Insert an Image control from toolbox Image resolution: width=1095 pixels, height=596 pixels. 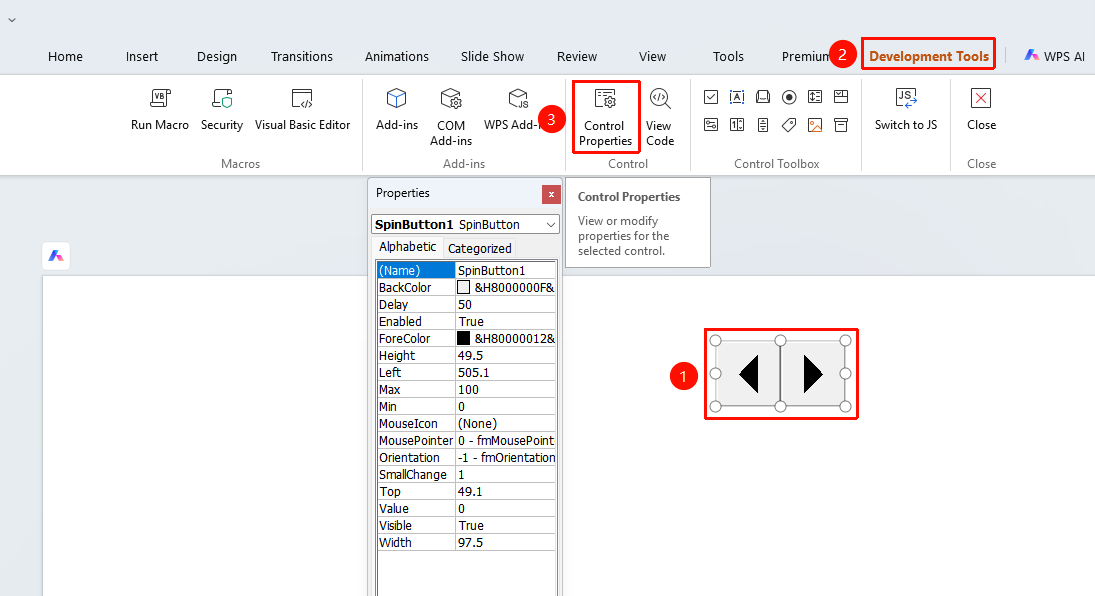click(x=815, y=125)
